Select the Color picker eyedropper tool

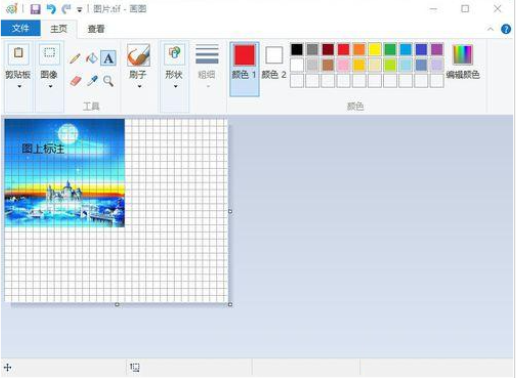tap(92, 81)
